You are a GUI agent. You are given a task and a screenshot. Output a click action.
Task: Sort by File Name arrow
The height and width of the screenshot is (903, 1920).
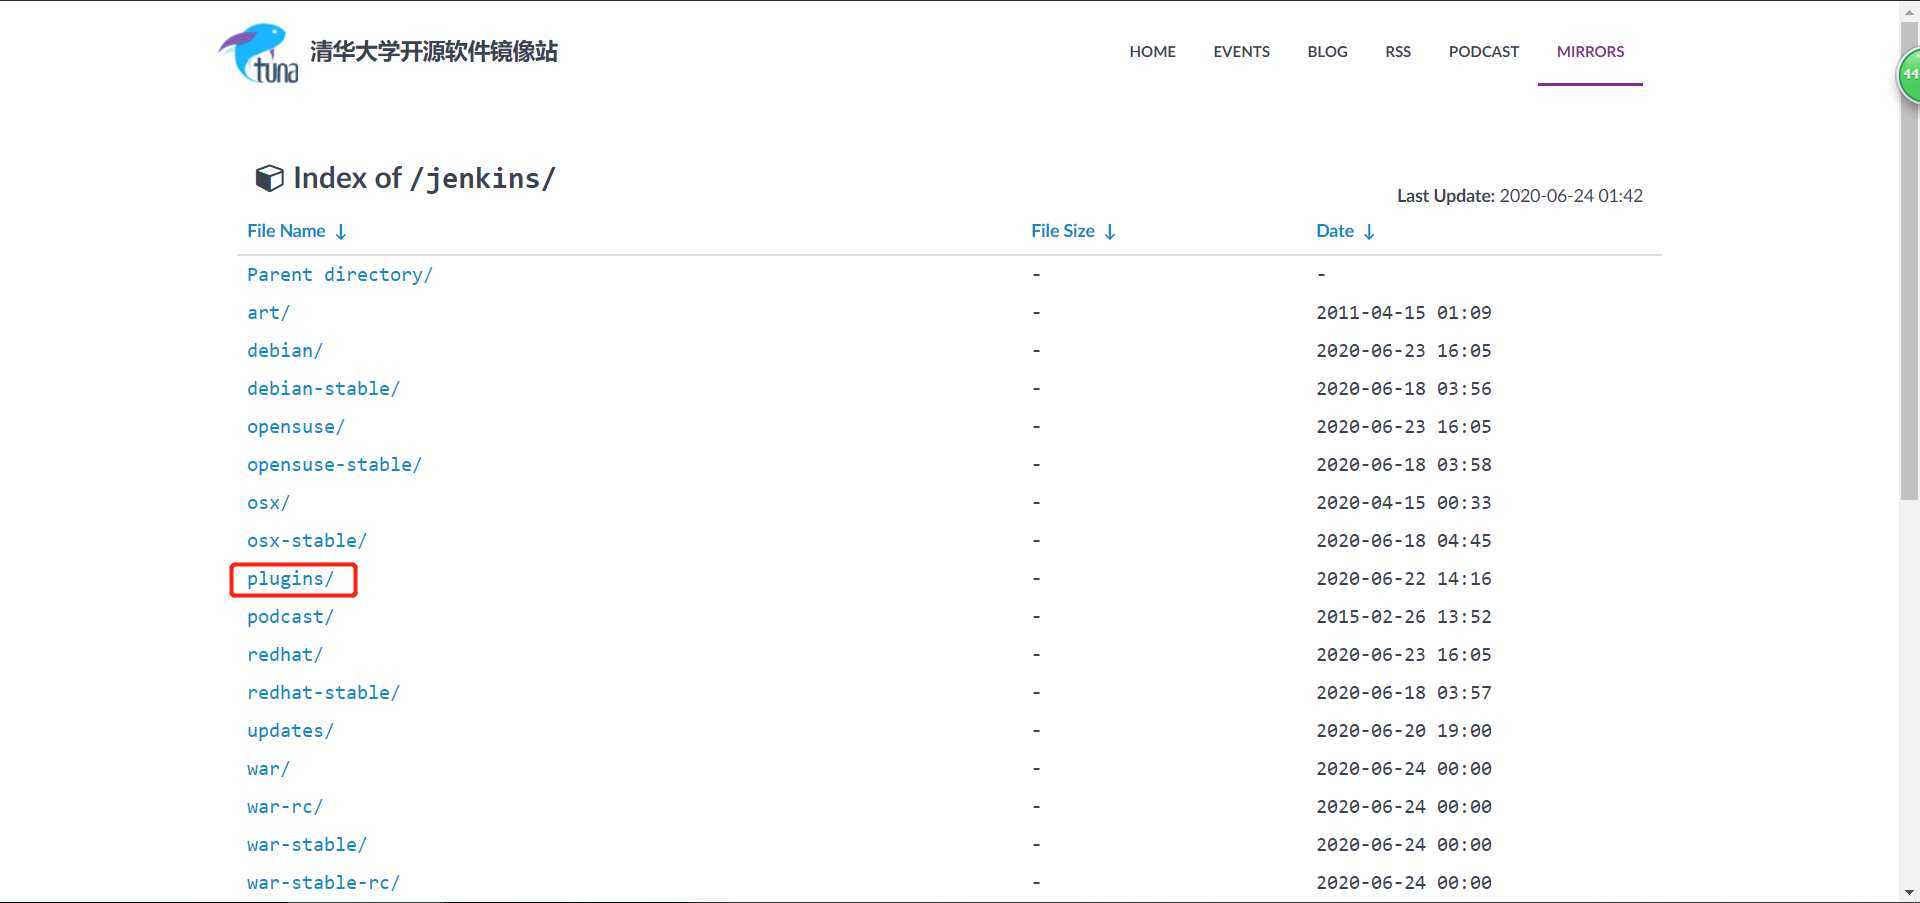(x=341, y=232)
